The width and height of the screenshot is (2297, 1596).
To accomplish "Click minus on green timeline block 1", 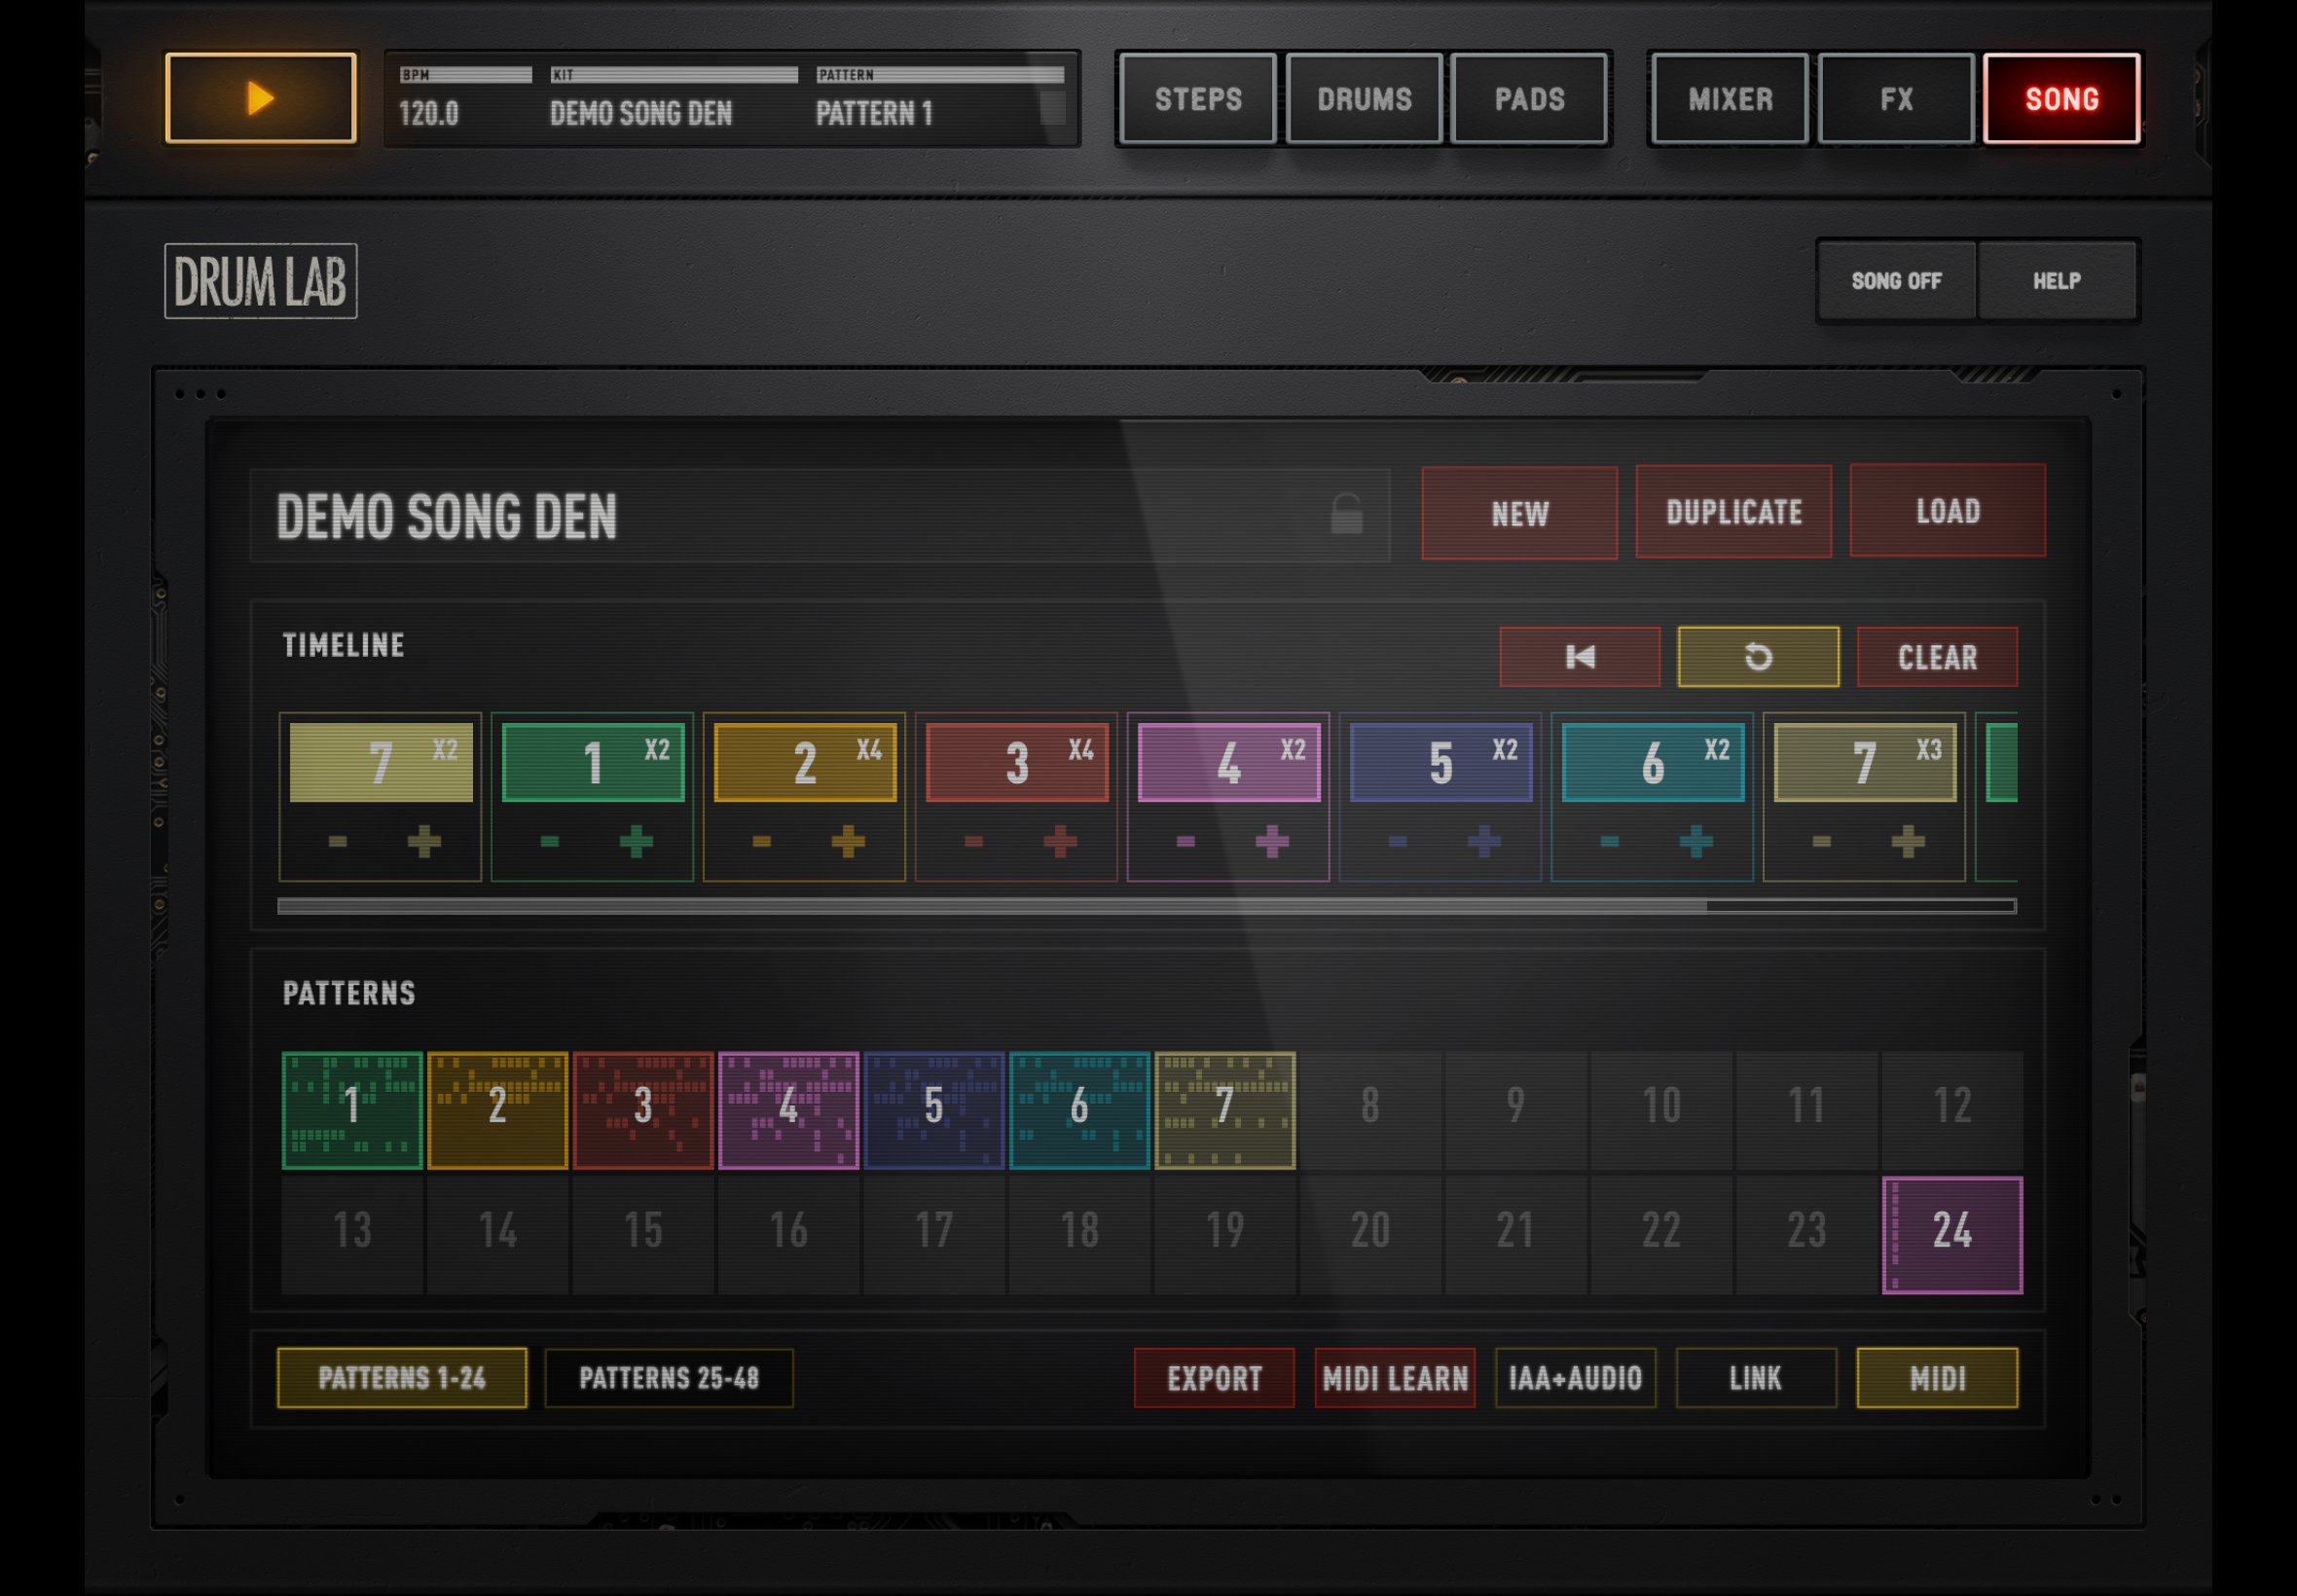I will pyautogui.click(x=550, y=841).
